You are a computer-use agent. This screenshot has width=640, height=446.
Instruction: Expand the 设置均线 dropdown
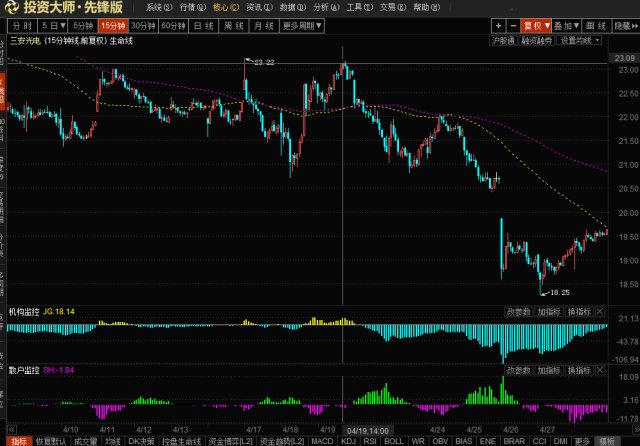[577, 41]
